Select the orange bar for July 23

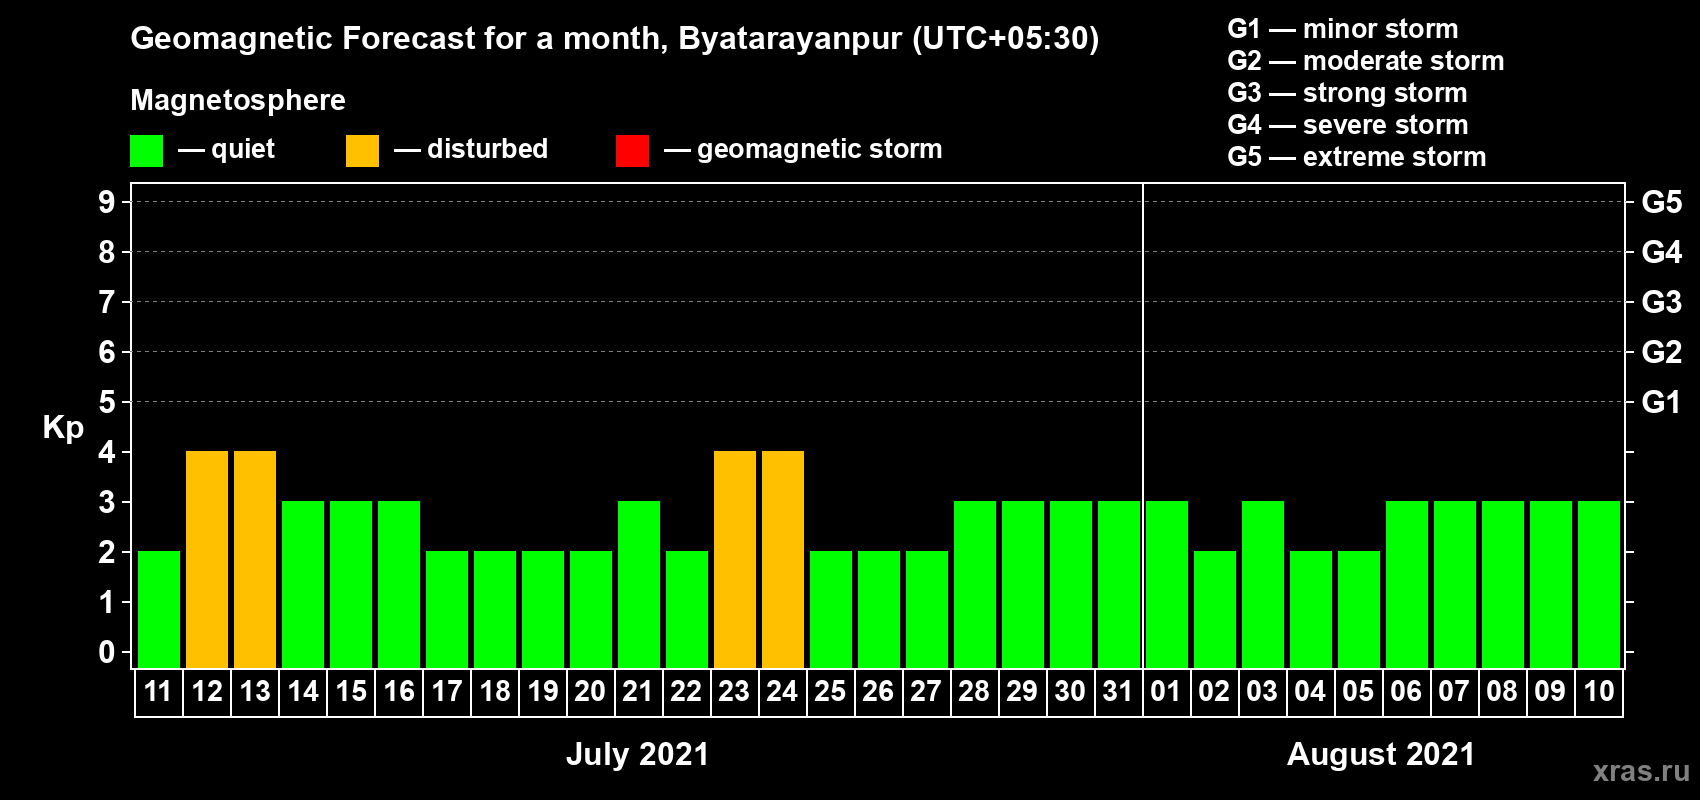tap(735, 559)
